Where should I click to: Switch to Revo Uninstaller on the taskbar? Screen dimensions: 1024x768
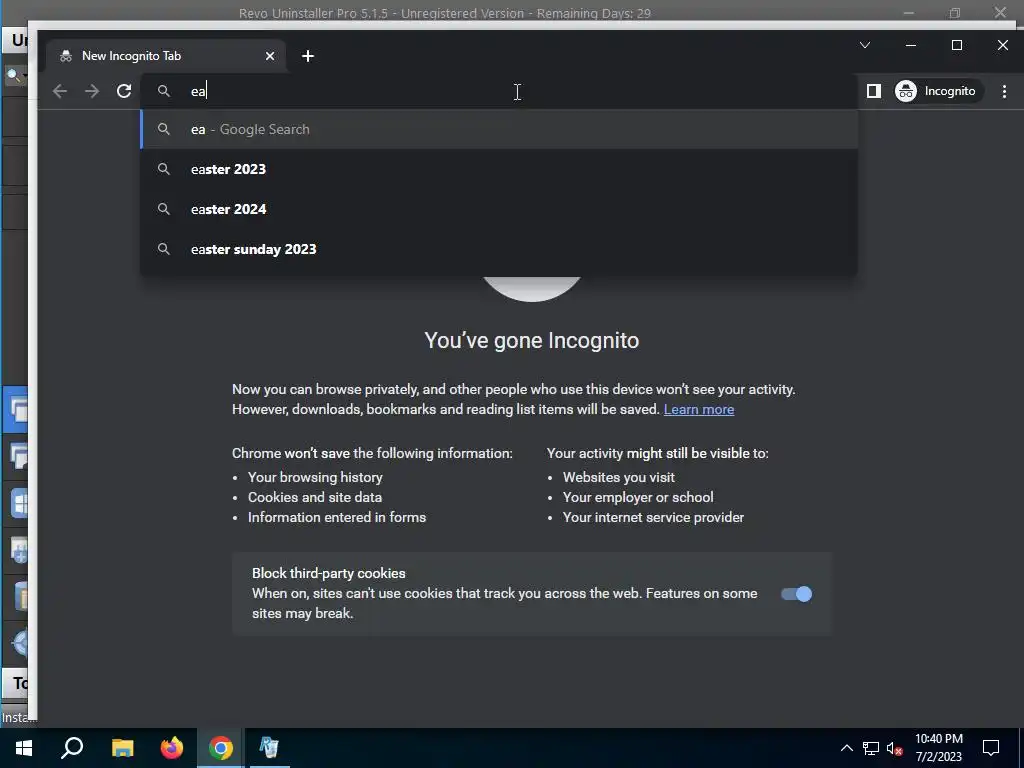269,748
